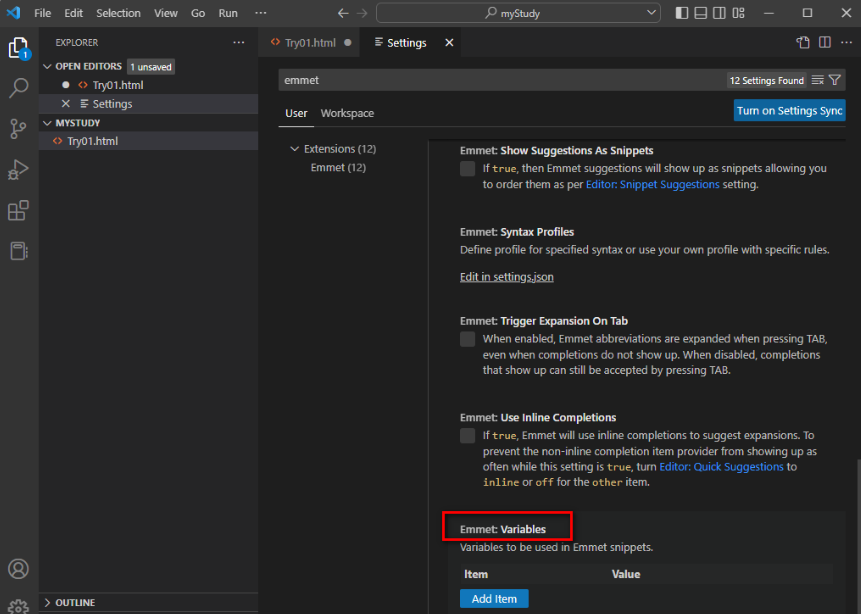Click the VS Code logo icon

13,13
